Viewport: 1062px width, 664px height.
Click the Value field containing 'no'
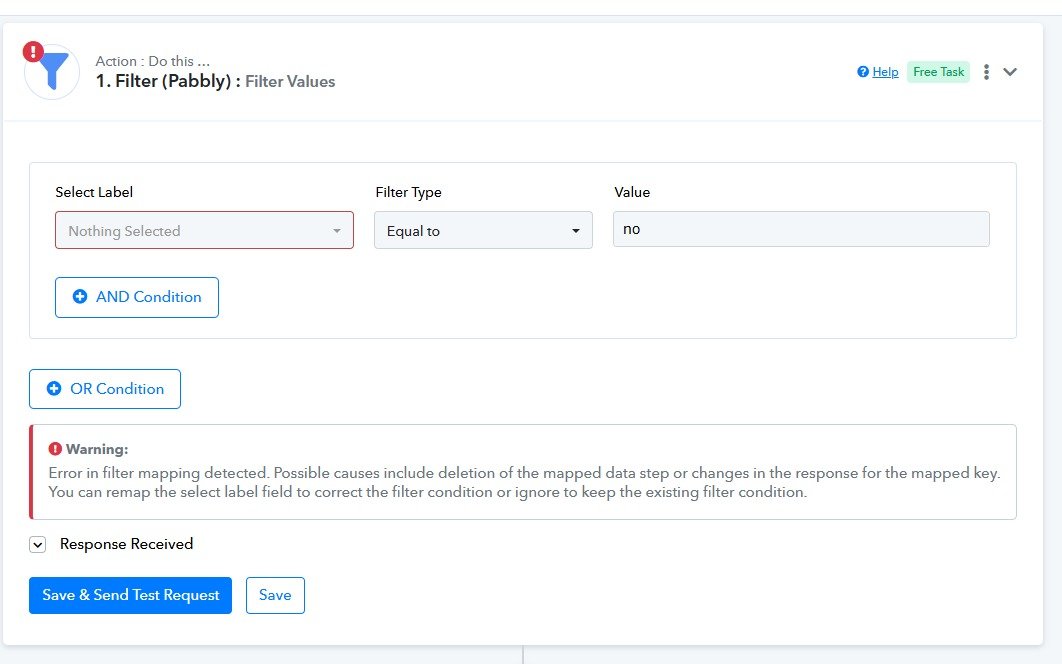coord(800,229)
